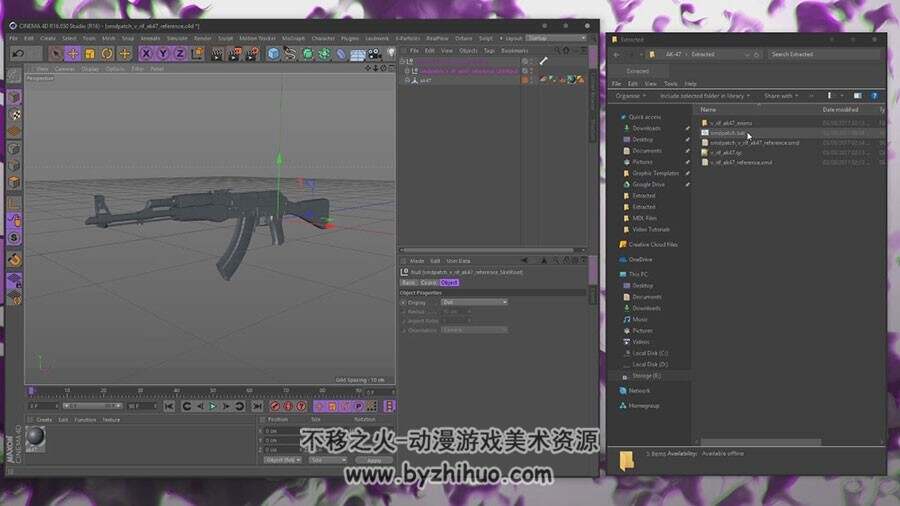
Task: Open the Display dropdown in Object Properties
Action: click(474, 302)
